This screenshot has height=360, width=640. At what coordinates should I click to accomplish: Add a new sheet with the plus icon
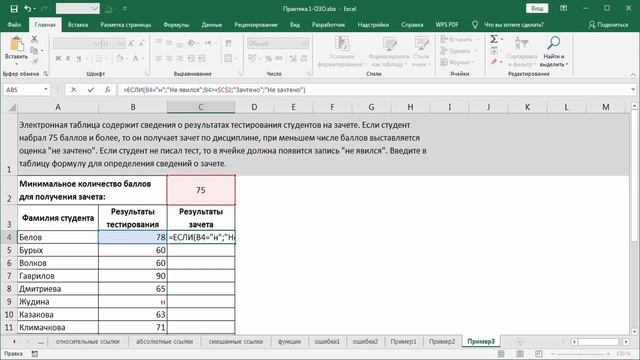coord(519,341)
